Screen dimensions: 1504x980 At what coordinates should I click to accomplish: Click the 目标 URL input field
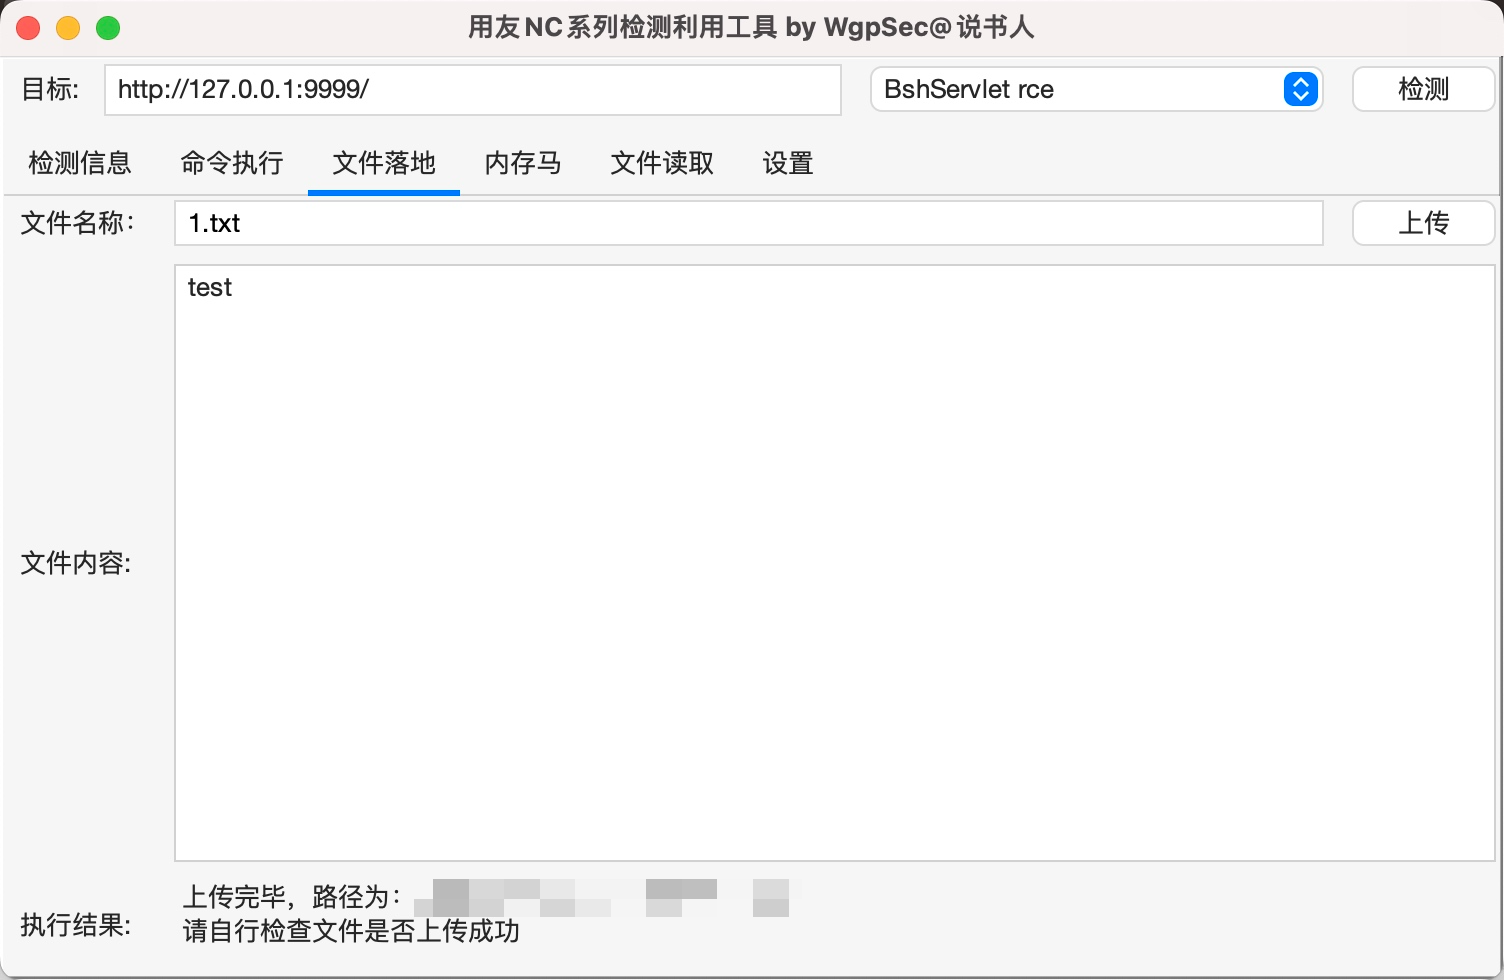(472, 89)
